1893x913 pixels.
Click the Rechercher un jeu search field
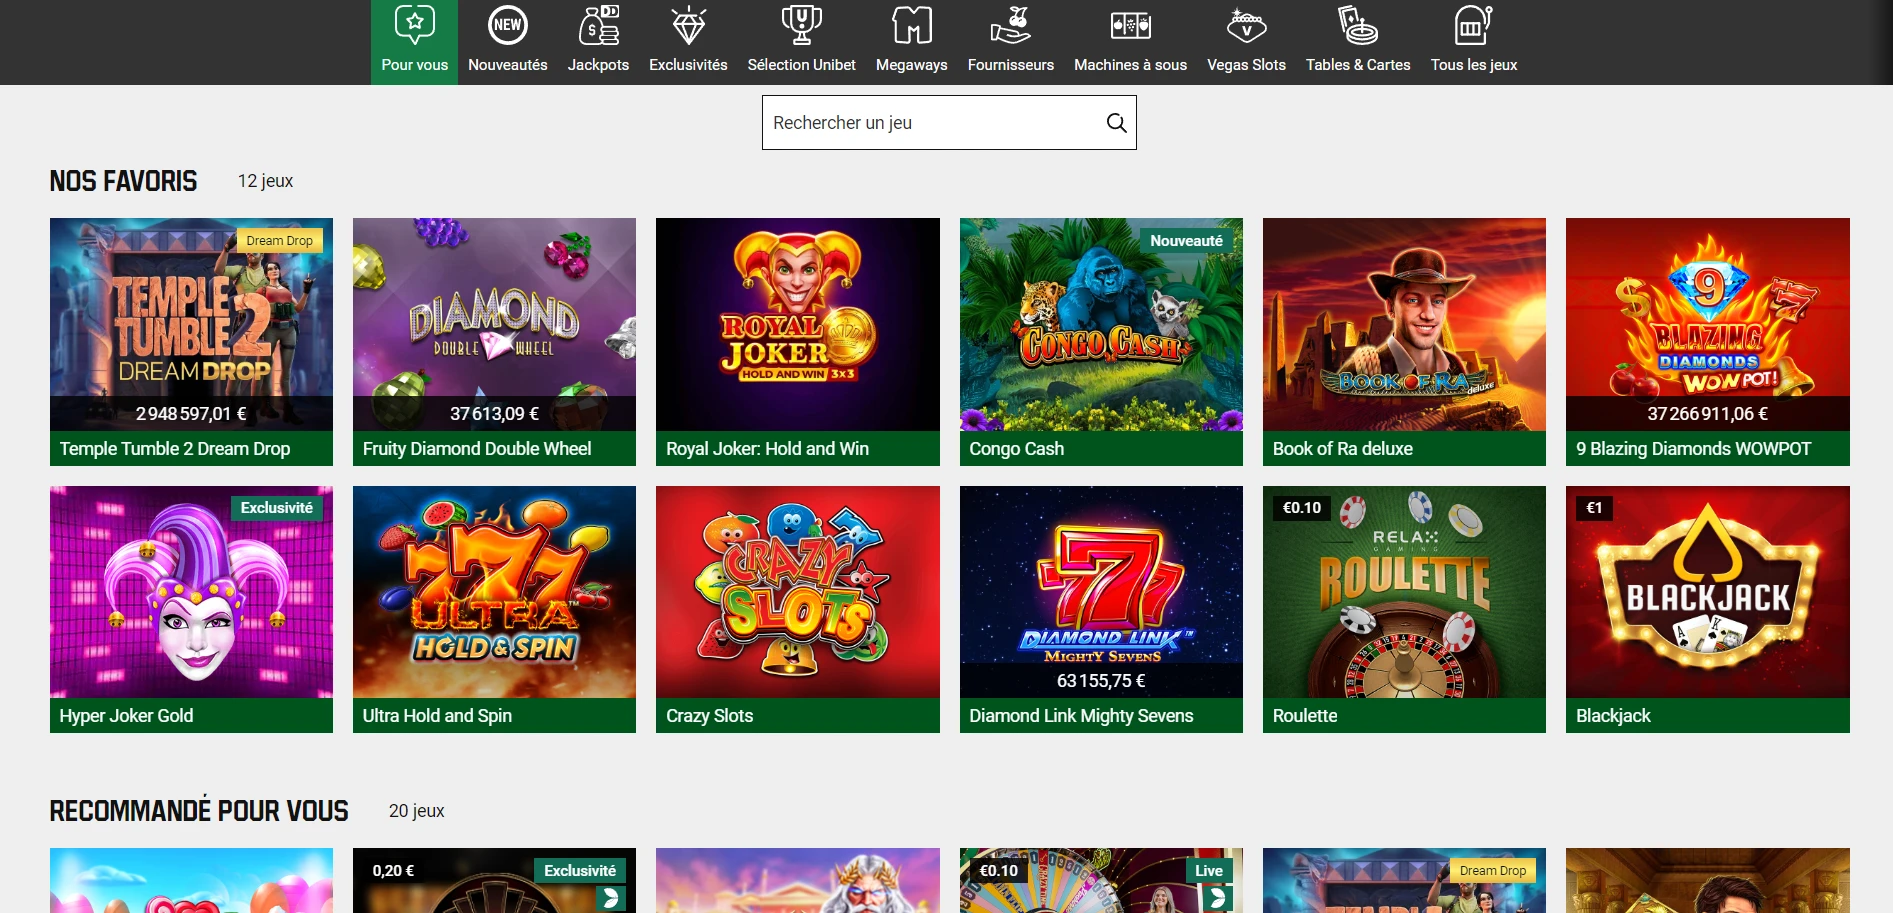coord(949,123)
